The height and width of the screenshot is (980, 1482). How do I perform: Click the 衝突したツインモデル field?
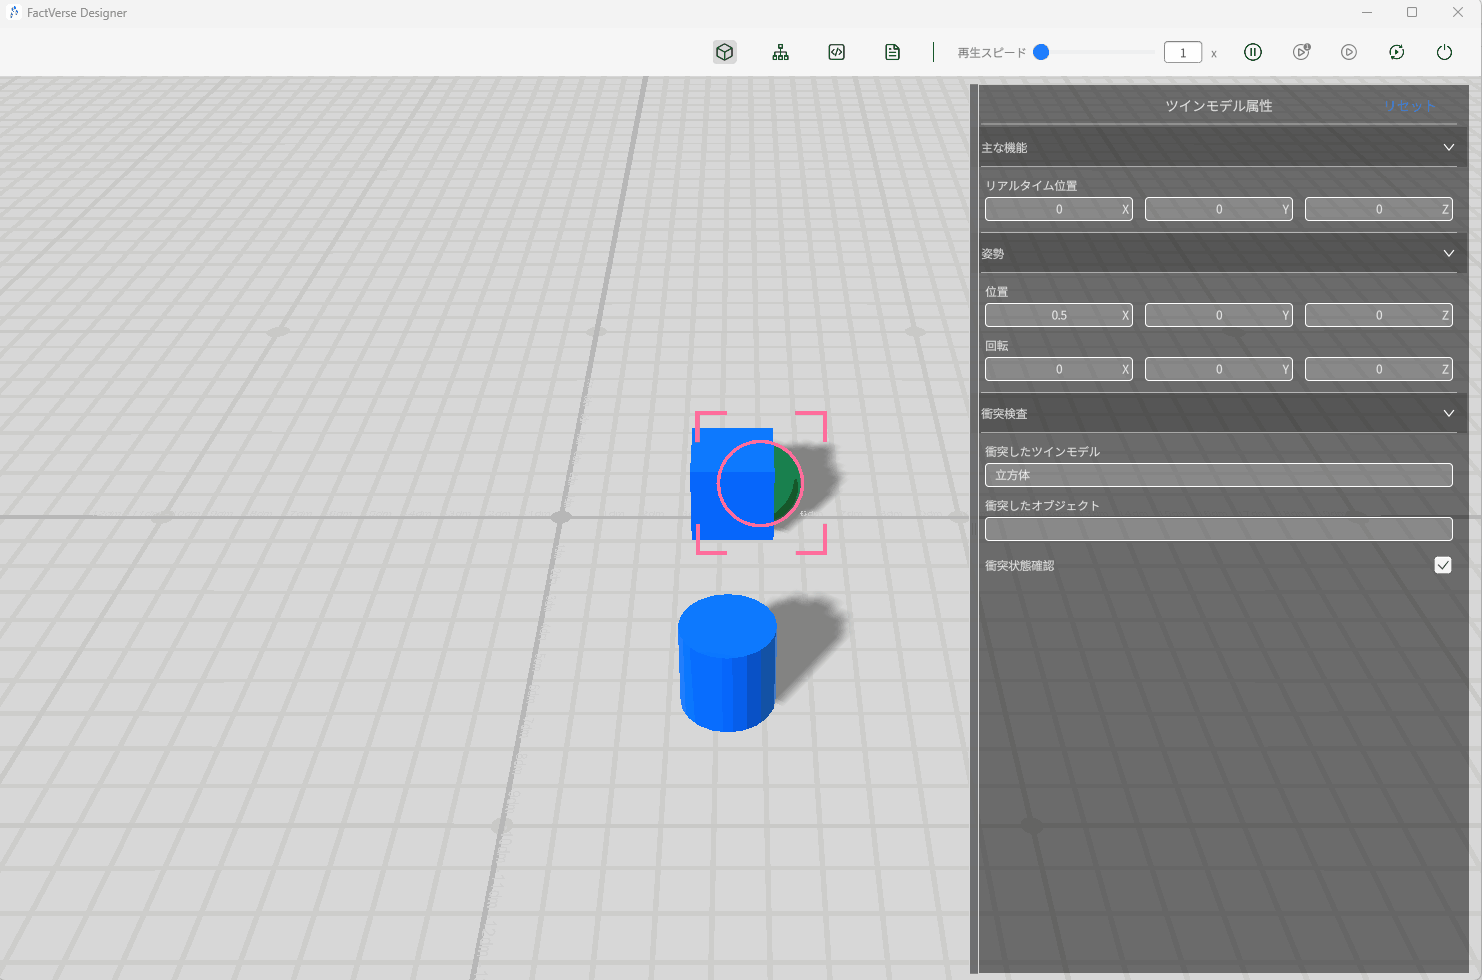(1218, 475)
